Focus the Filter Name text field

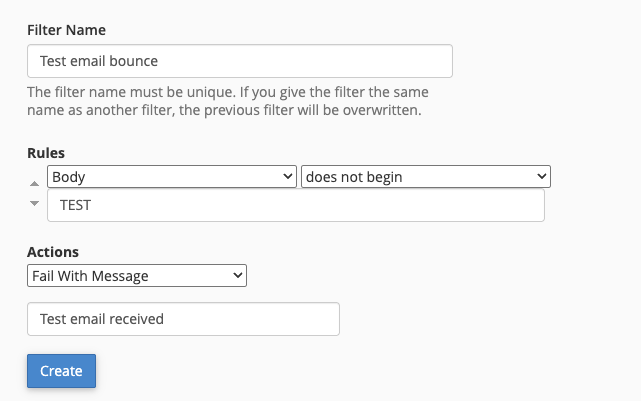click(x=240, y=61)
